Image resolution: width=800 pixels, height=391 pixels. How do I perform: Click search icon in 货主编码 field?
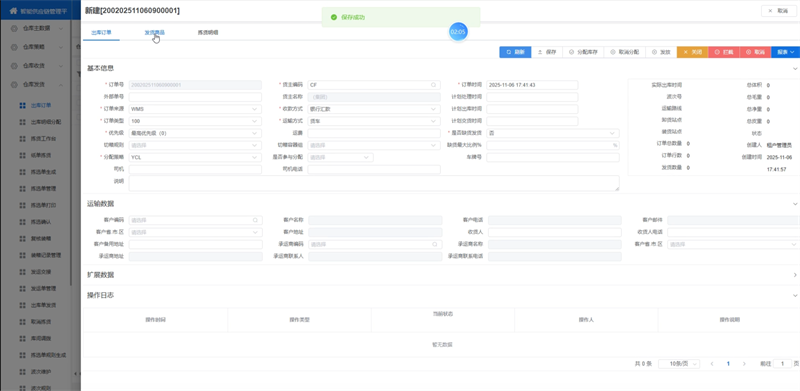coord(434,85)
